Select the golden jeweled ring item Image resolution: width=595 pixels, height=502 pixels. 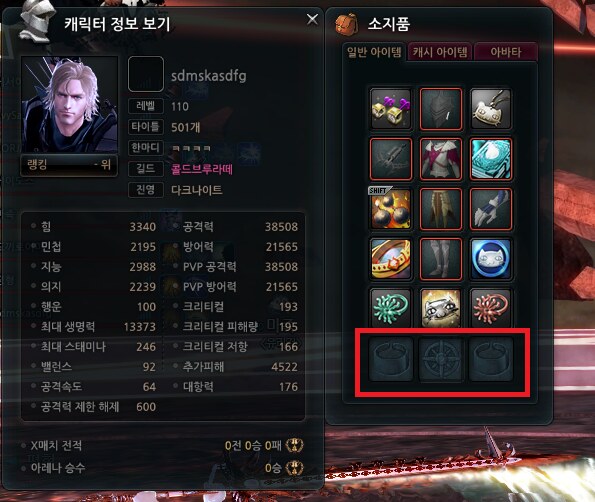coord(391,258)
